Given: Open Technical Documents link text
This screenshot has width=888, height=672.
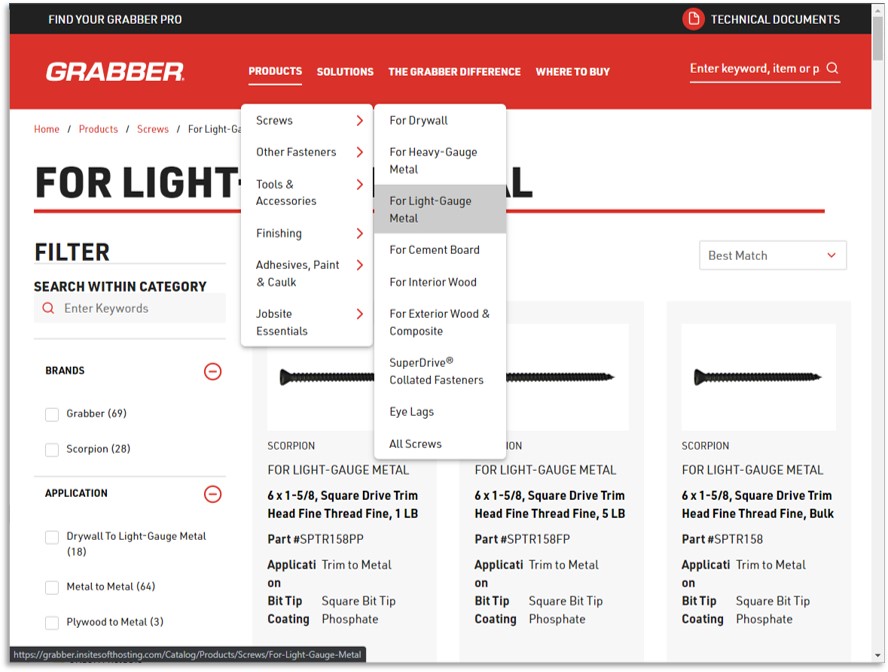Looking at the screenshot, I should 775,19.
